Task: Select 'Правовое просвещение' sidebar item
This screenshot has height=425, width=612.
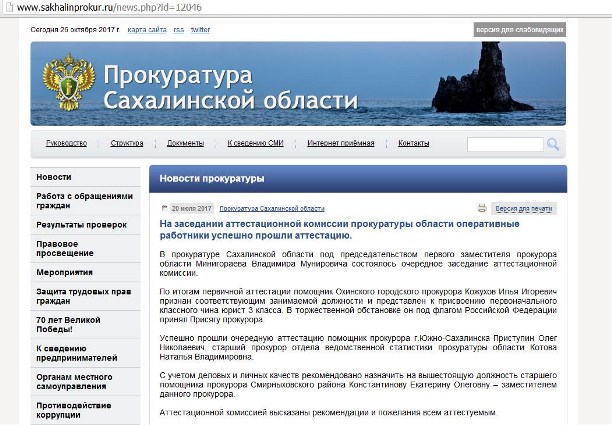Action: [x=85, y=249]
